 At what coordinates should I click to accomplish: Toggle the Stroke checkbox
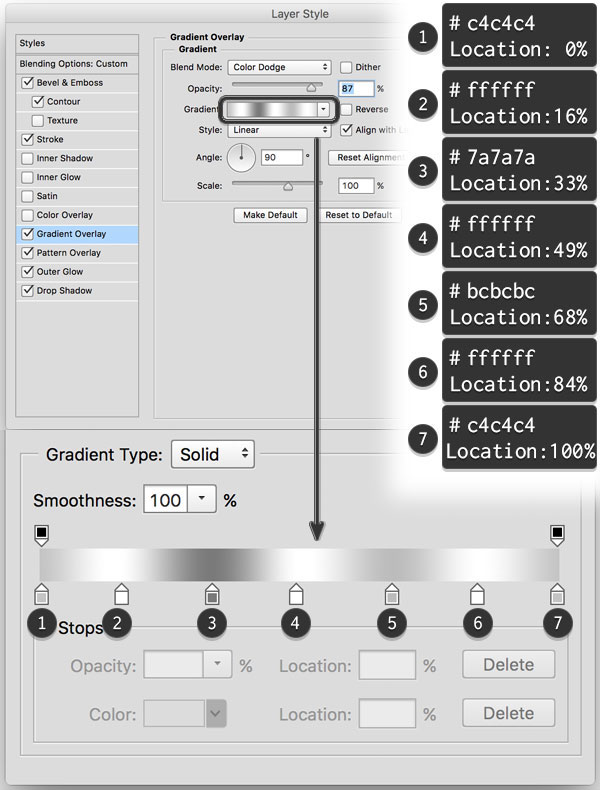click(x=28, y=139)
